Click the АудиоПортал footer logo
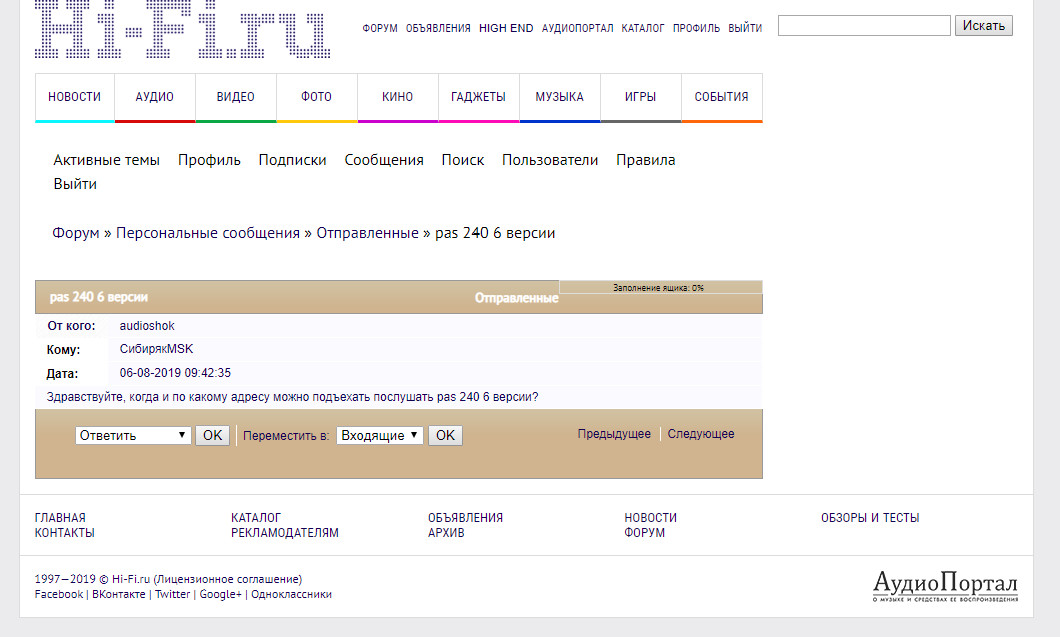This screenshot has width=1060, height=637. coord(945,586)
